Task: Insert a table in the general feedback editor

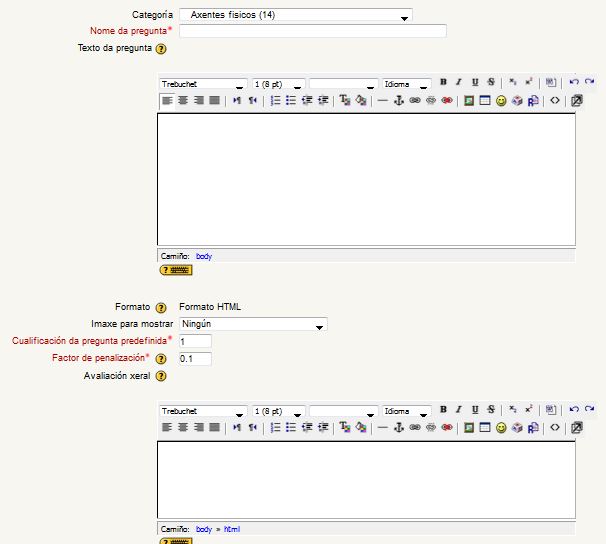Action: 484,428
